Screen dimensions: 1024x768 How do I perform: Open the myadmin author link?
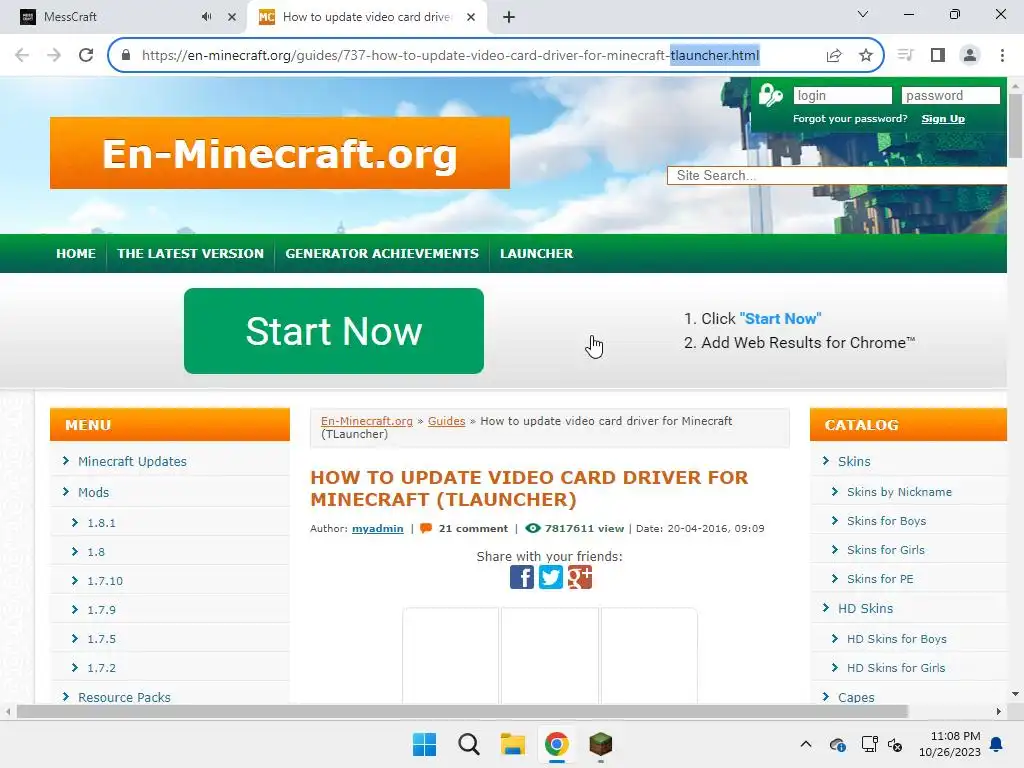click(x=377, y=528)
